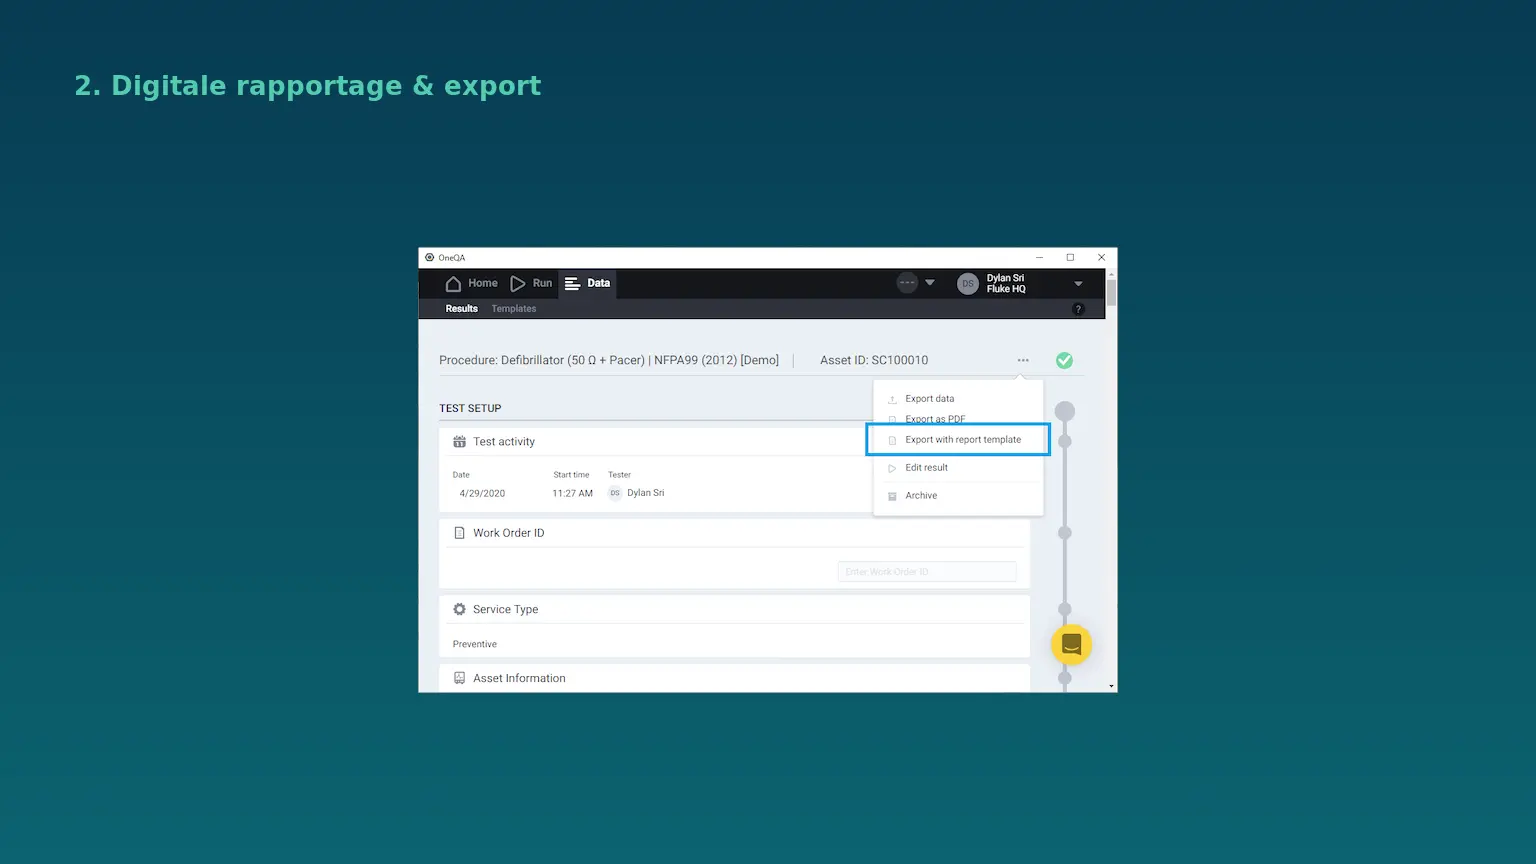Click the device status circle indicator
The image size is (1536, 864).
(907, 283)
